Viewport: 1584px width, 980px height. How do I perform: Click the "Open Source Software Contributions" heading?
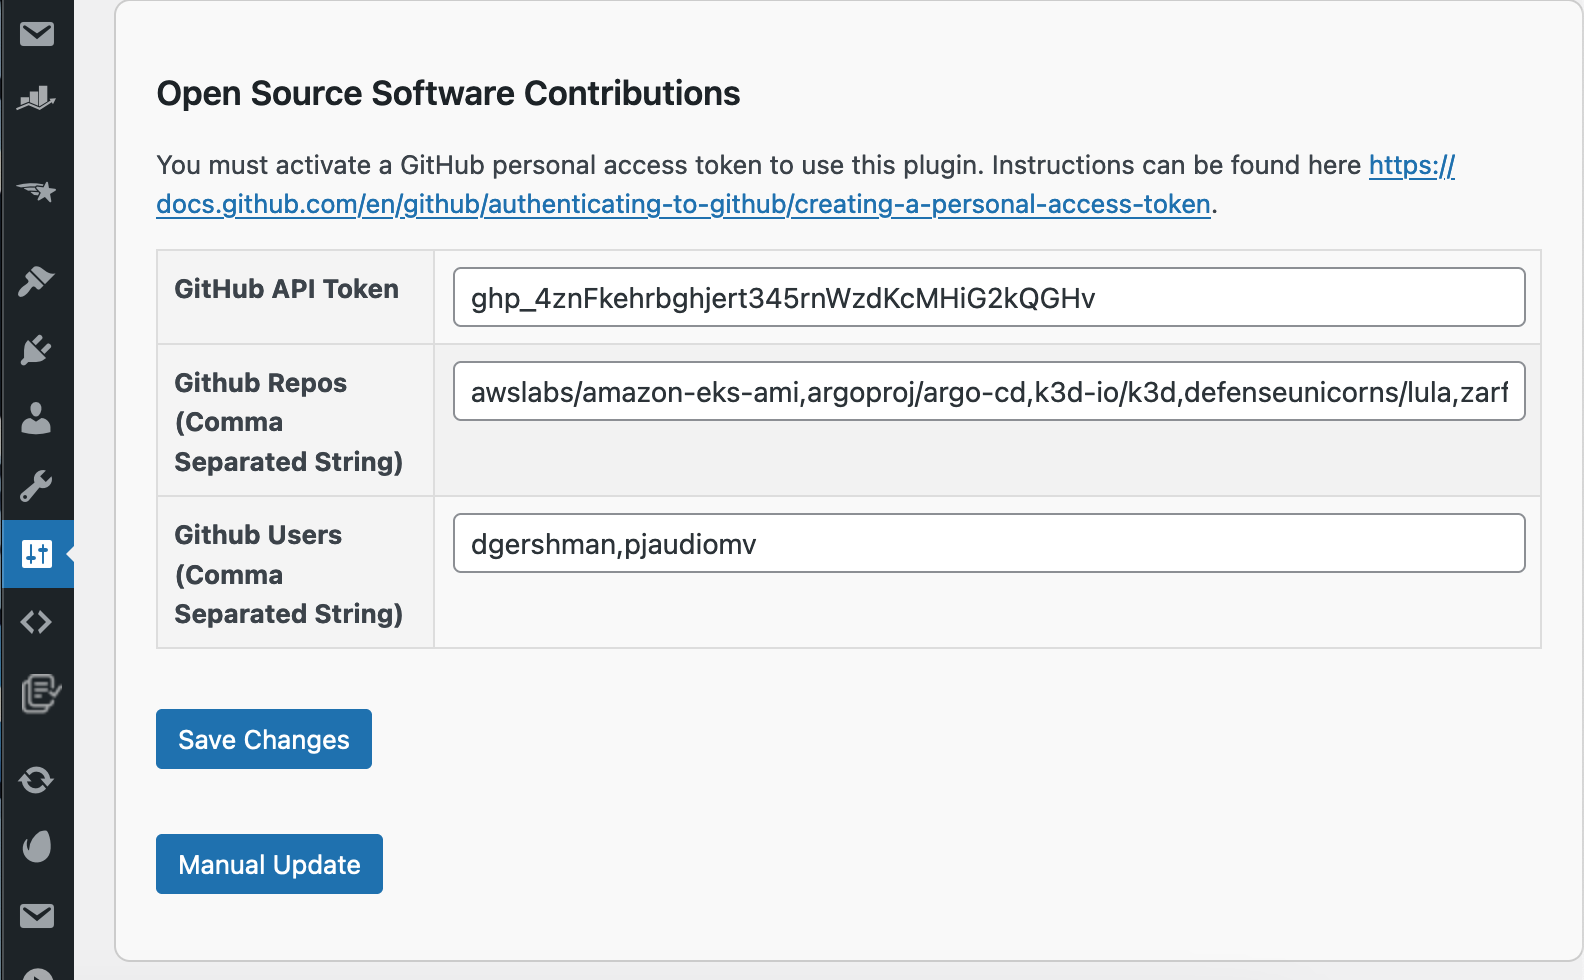(x=448, y=93)
